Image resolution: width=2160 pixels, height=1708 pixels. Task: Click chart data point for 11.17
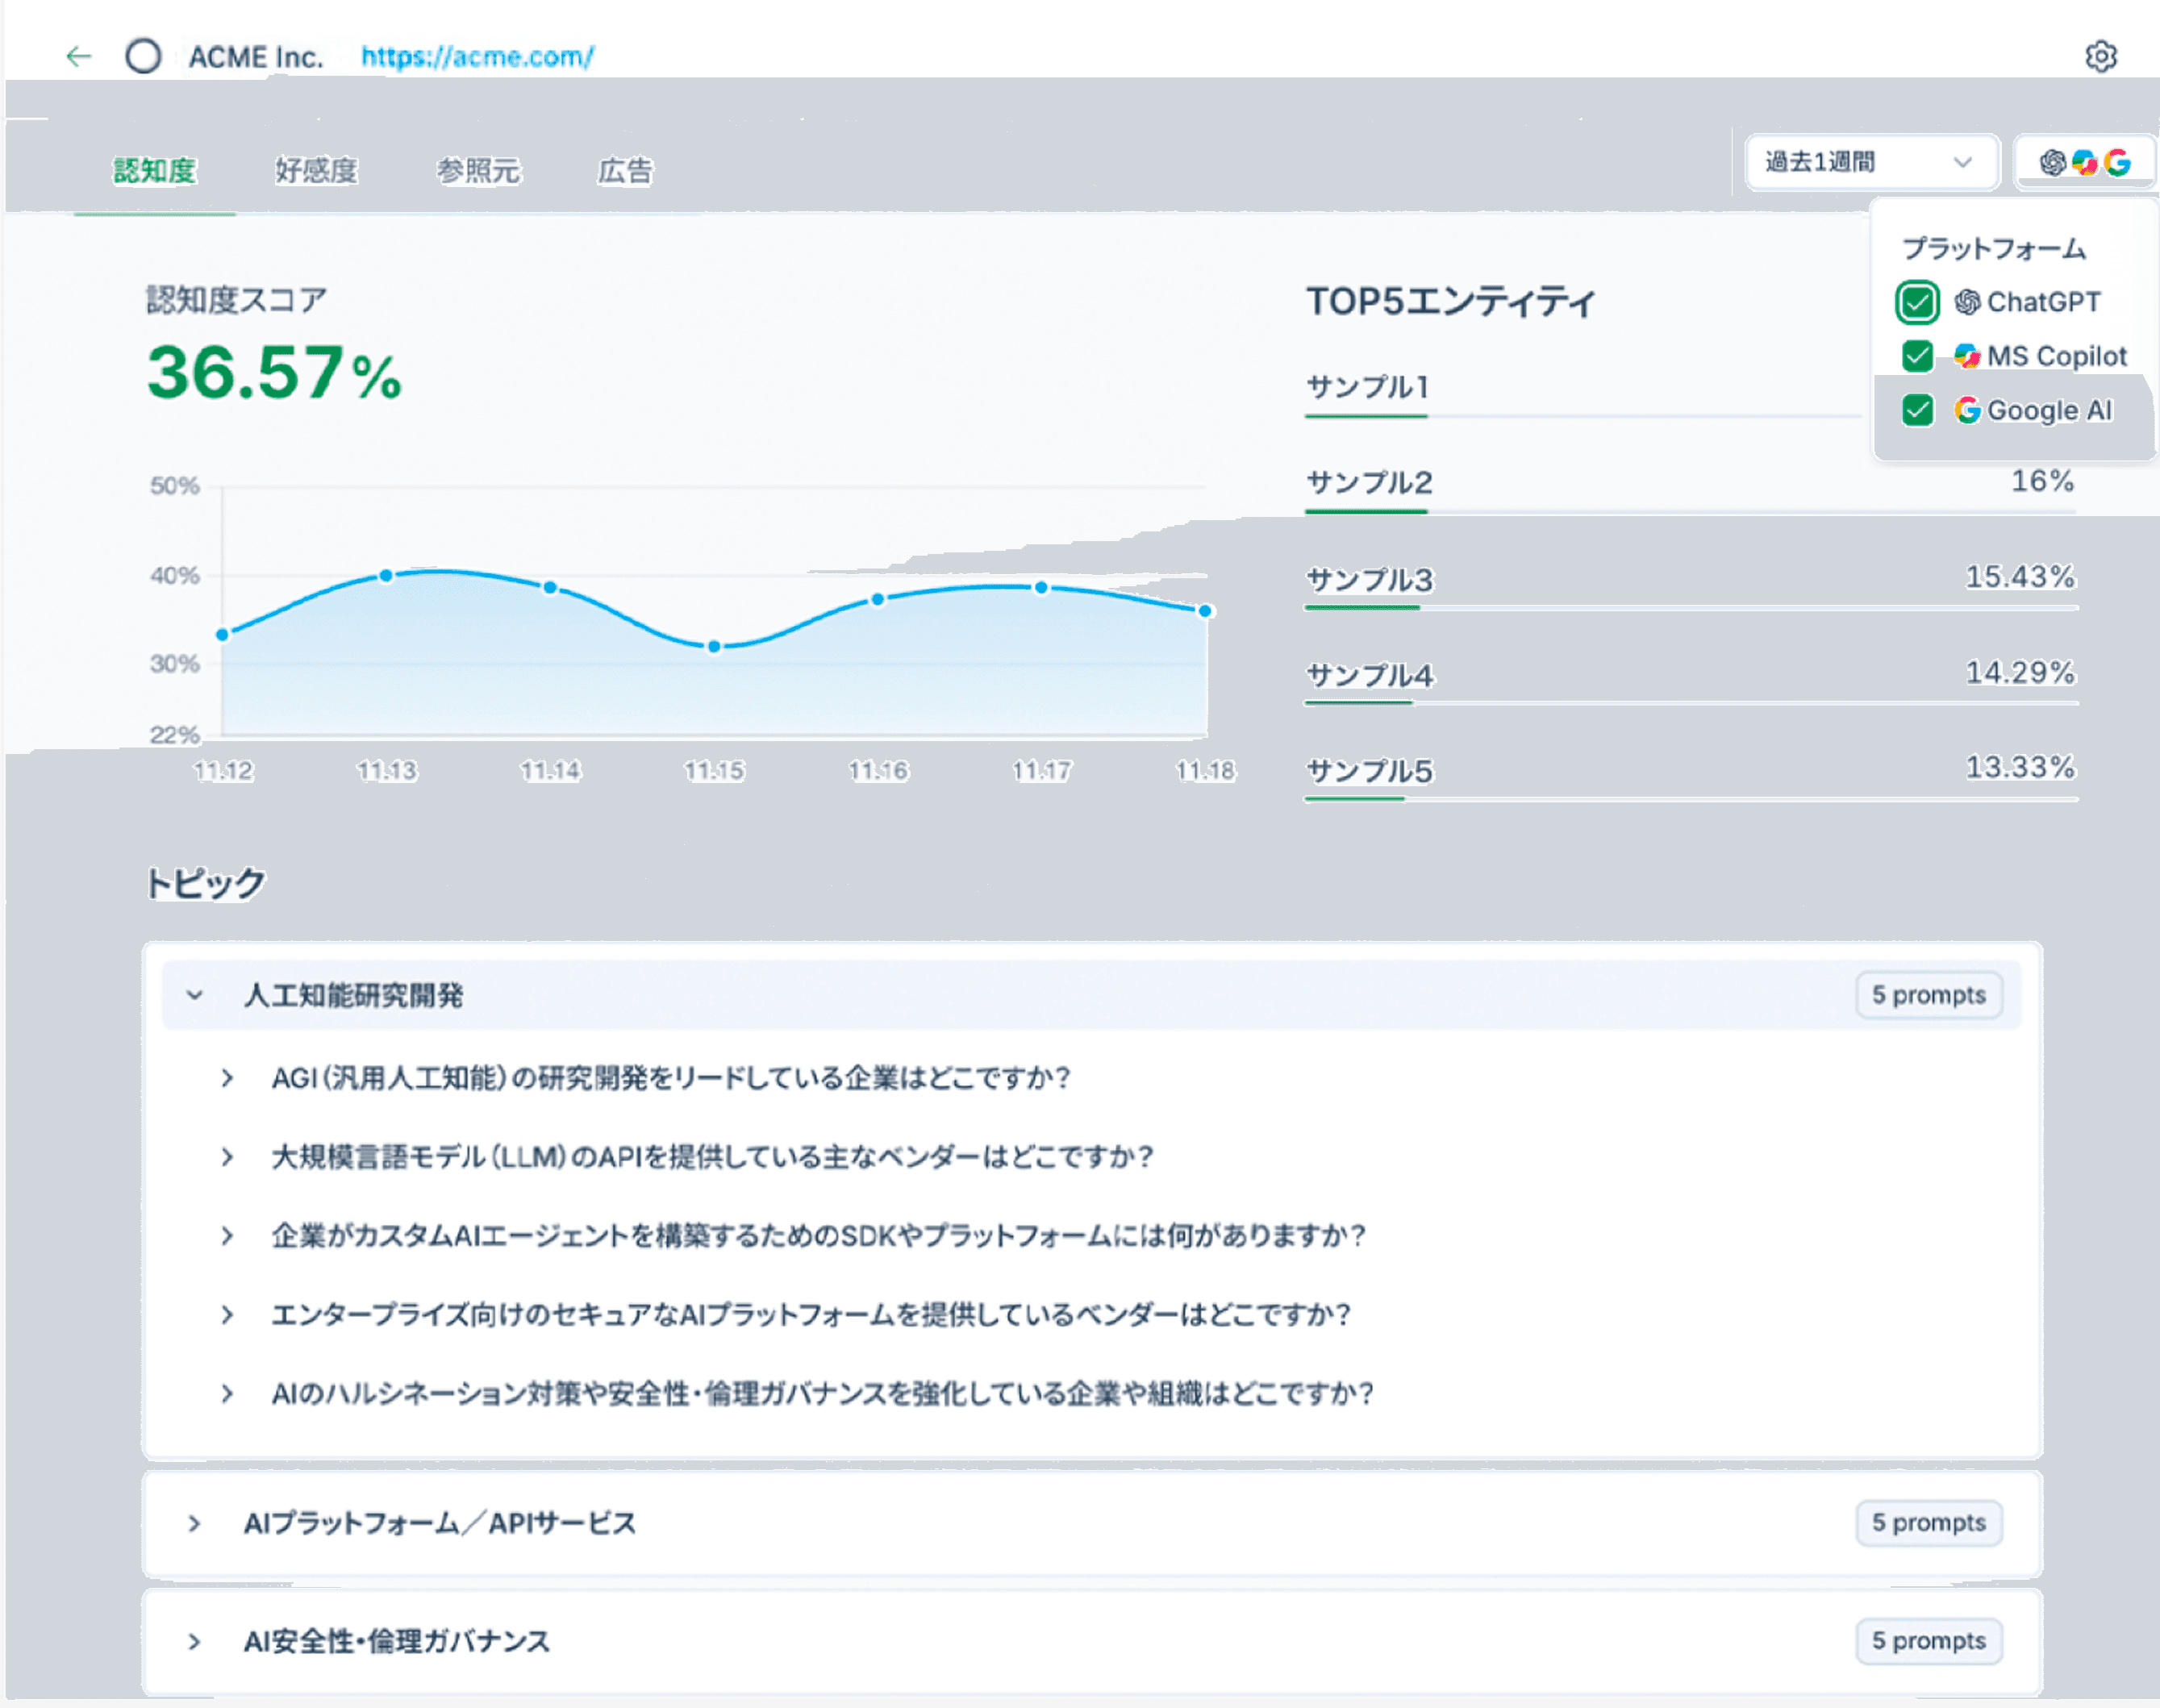[1041, 587]
